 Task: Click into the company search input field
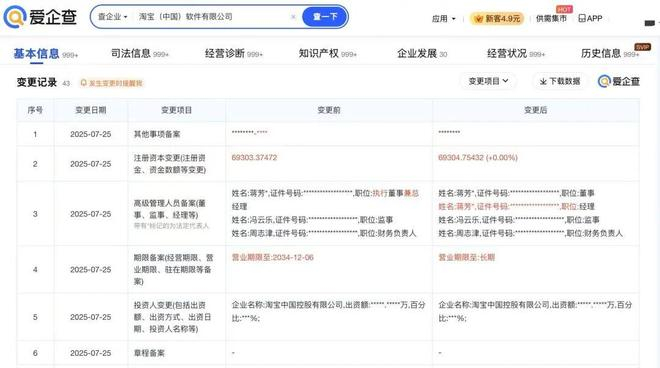(213, 17)
